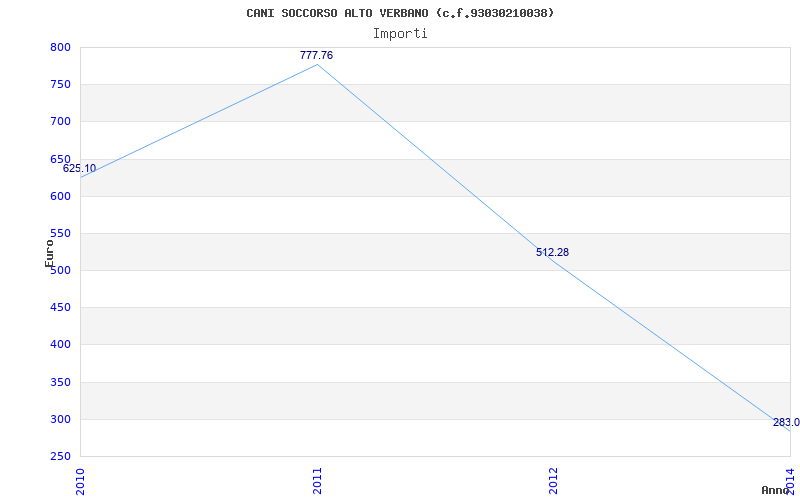Click the 700 y-axis tick label
800x500 pixels.
point(60,122)
